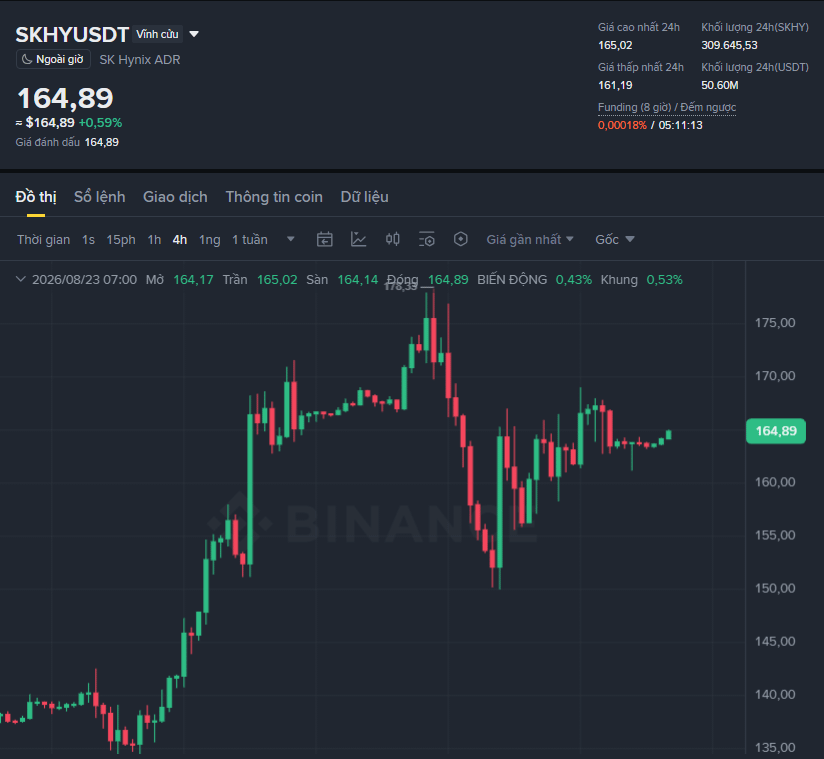Viewport: 824px width, 759px height.
Task: Open the more time intervals dropdown arrow
Action: tap(291, 239)
